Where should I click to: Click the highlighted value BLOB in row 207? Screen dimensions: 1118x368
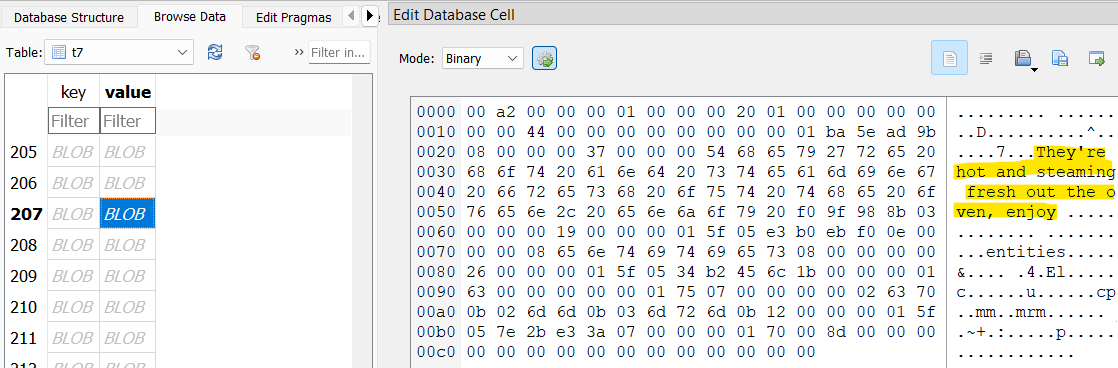tap(128, 213)
